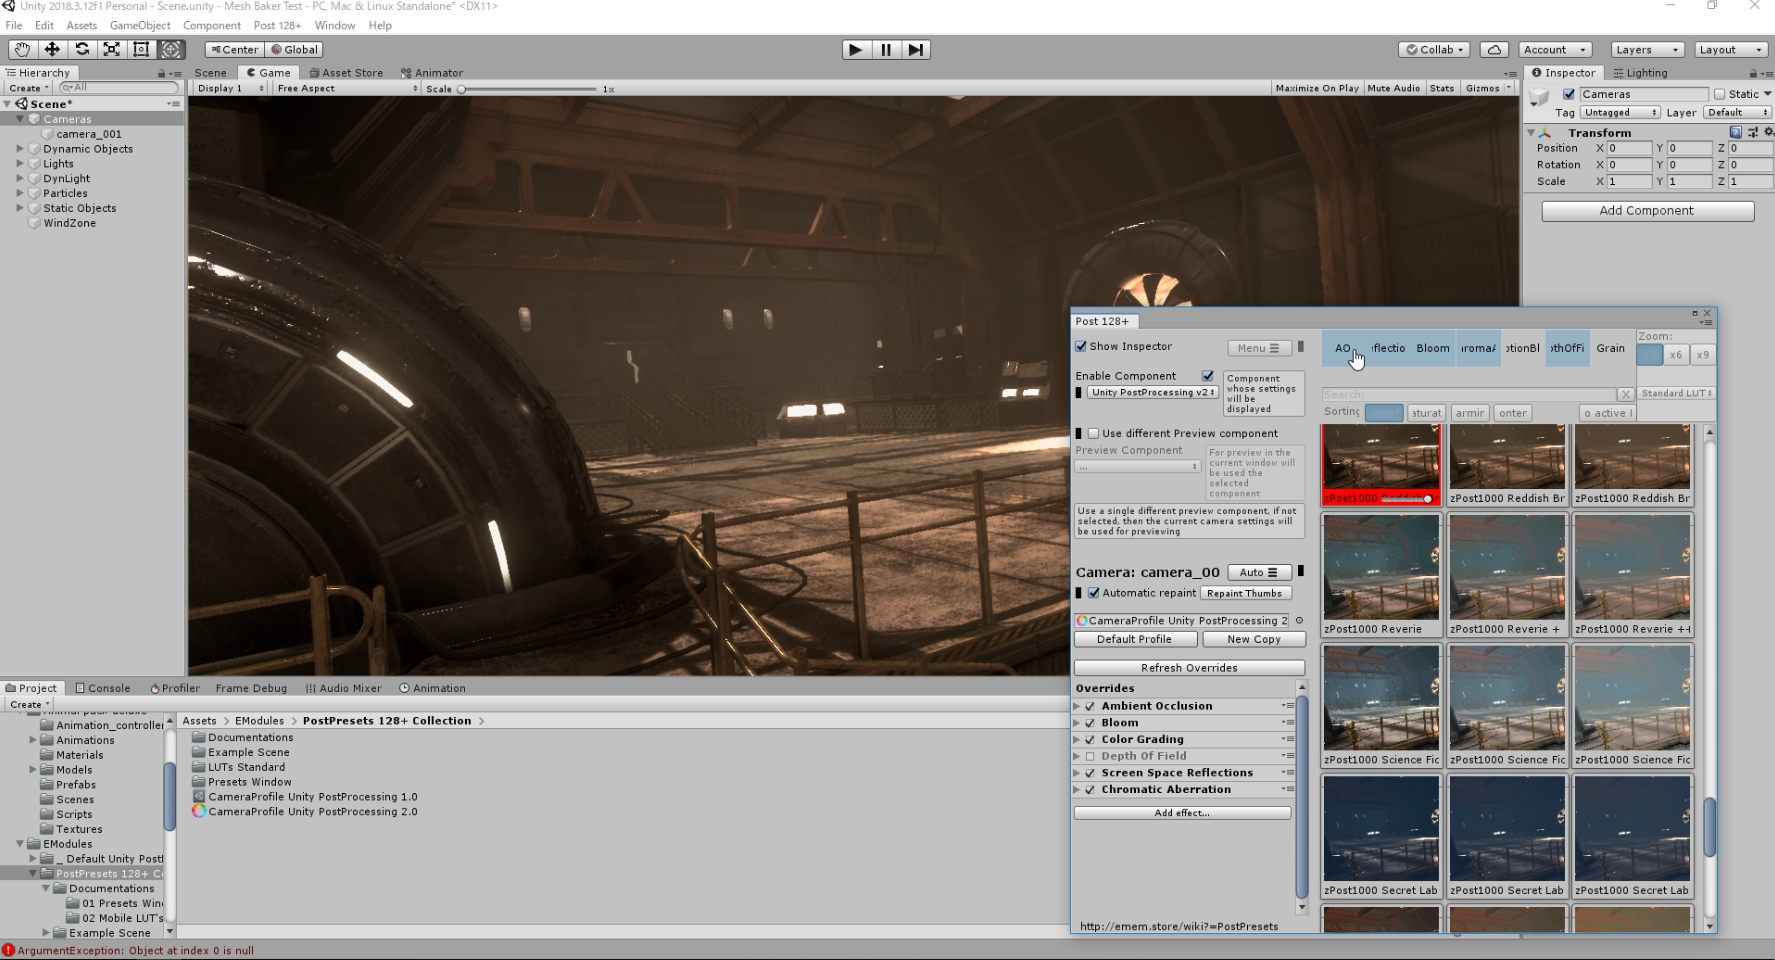Click the Add Component button
The image size is (1775, 960).
tap(1646, 211)
